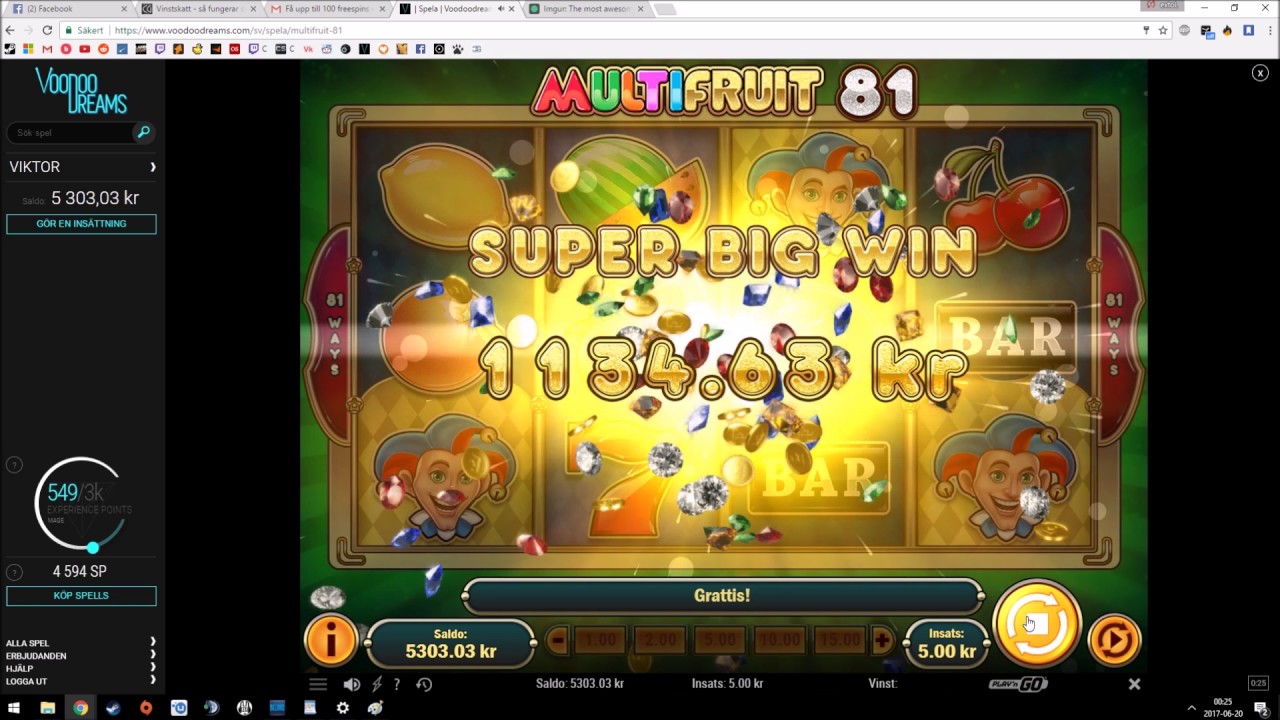The image size is (1280, 720).
Task: Spin the reels with the big spin button
Action: click(x=1037, y=624)
